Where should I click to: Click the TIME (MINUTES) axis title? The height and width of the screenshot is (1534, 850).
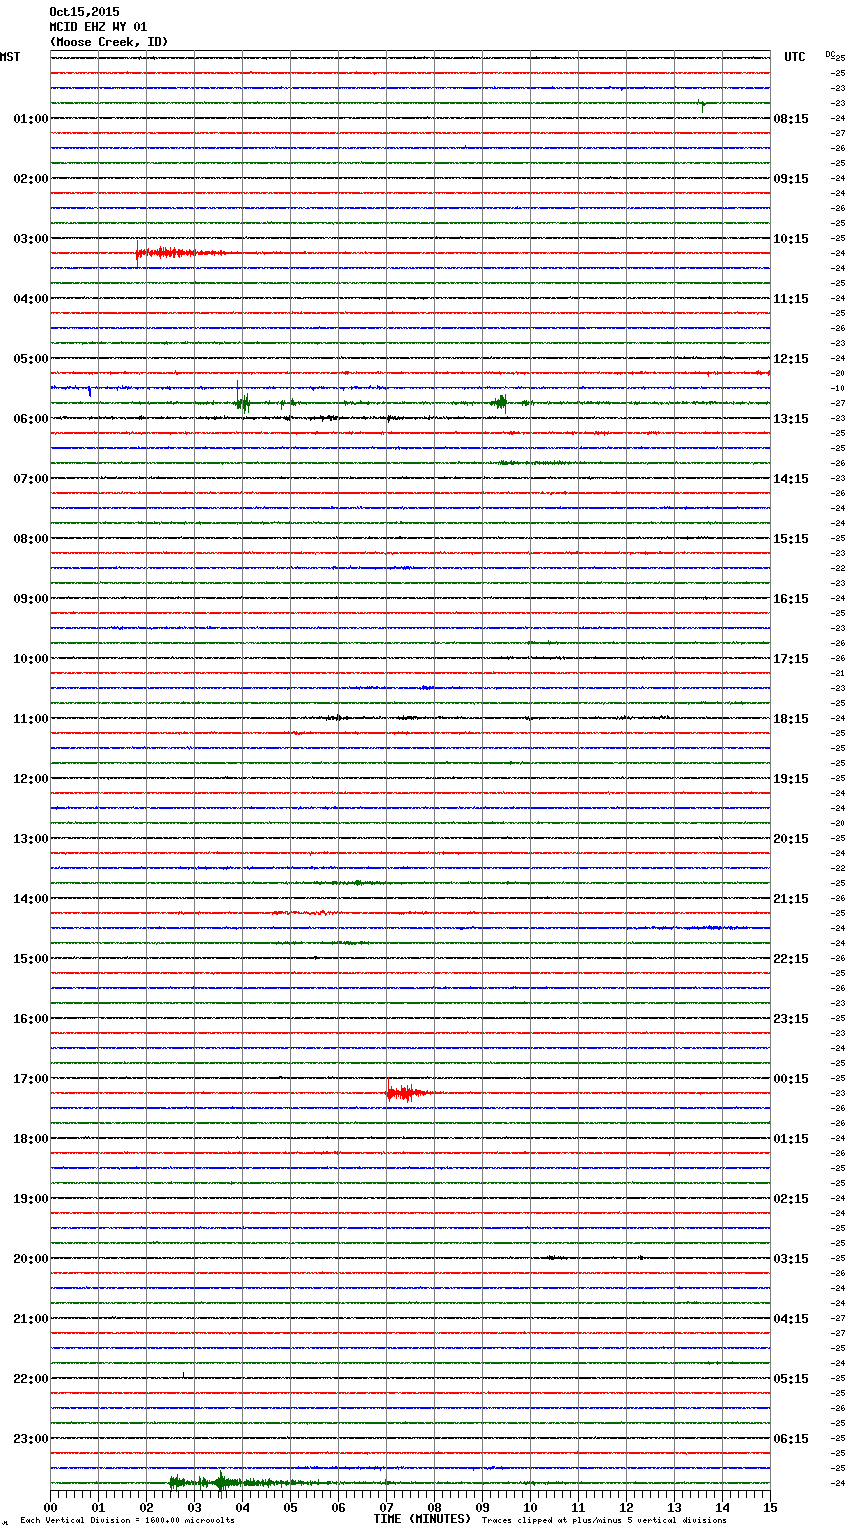coord(422,1519)
